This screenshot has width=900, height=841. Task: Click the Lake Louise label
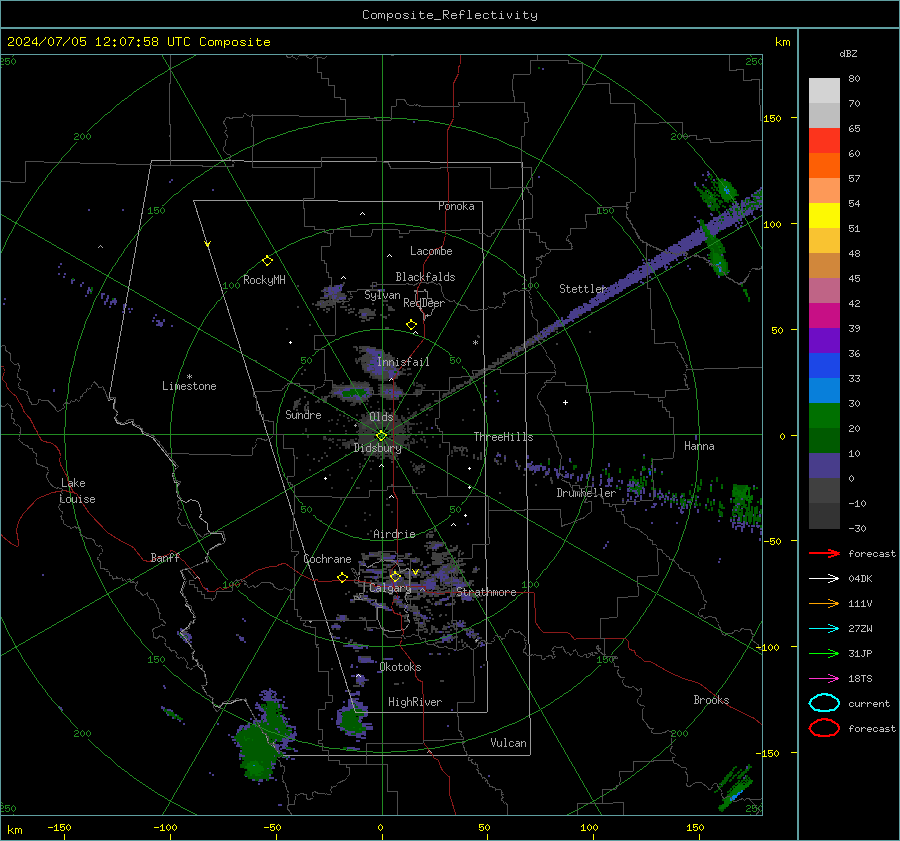coord(77,491)
